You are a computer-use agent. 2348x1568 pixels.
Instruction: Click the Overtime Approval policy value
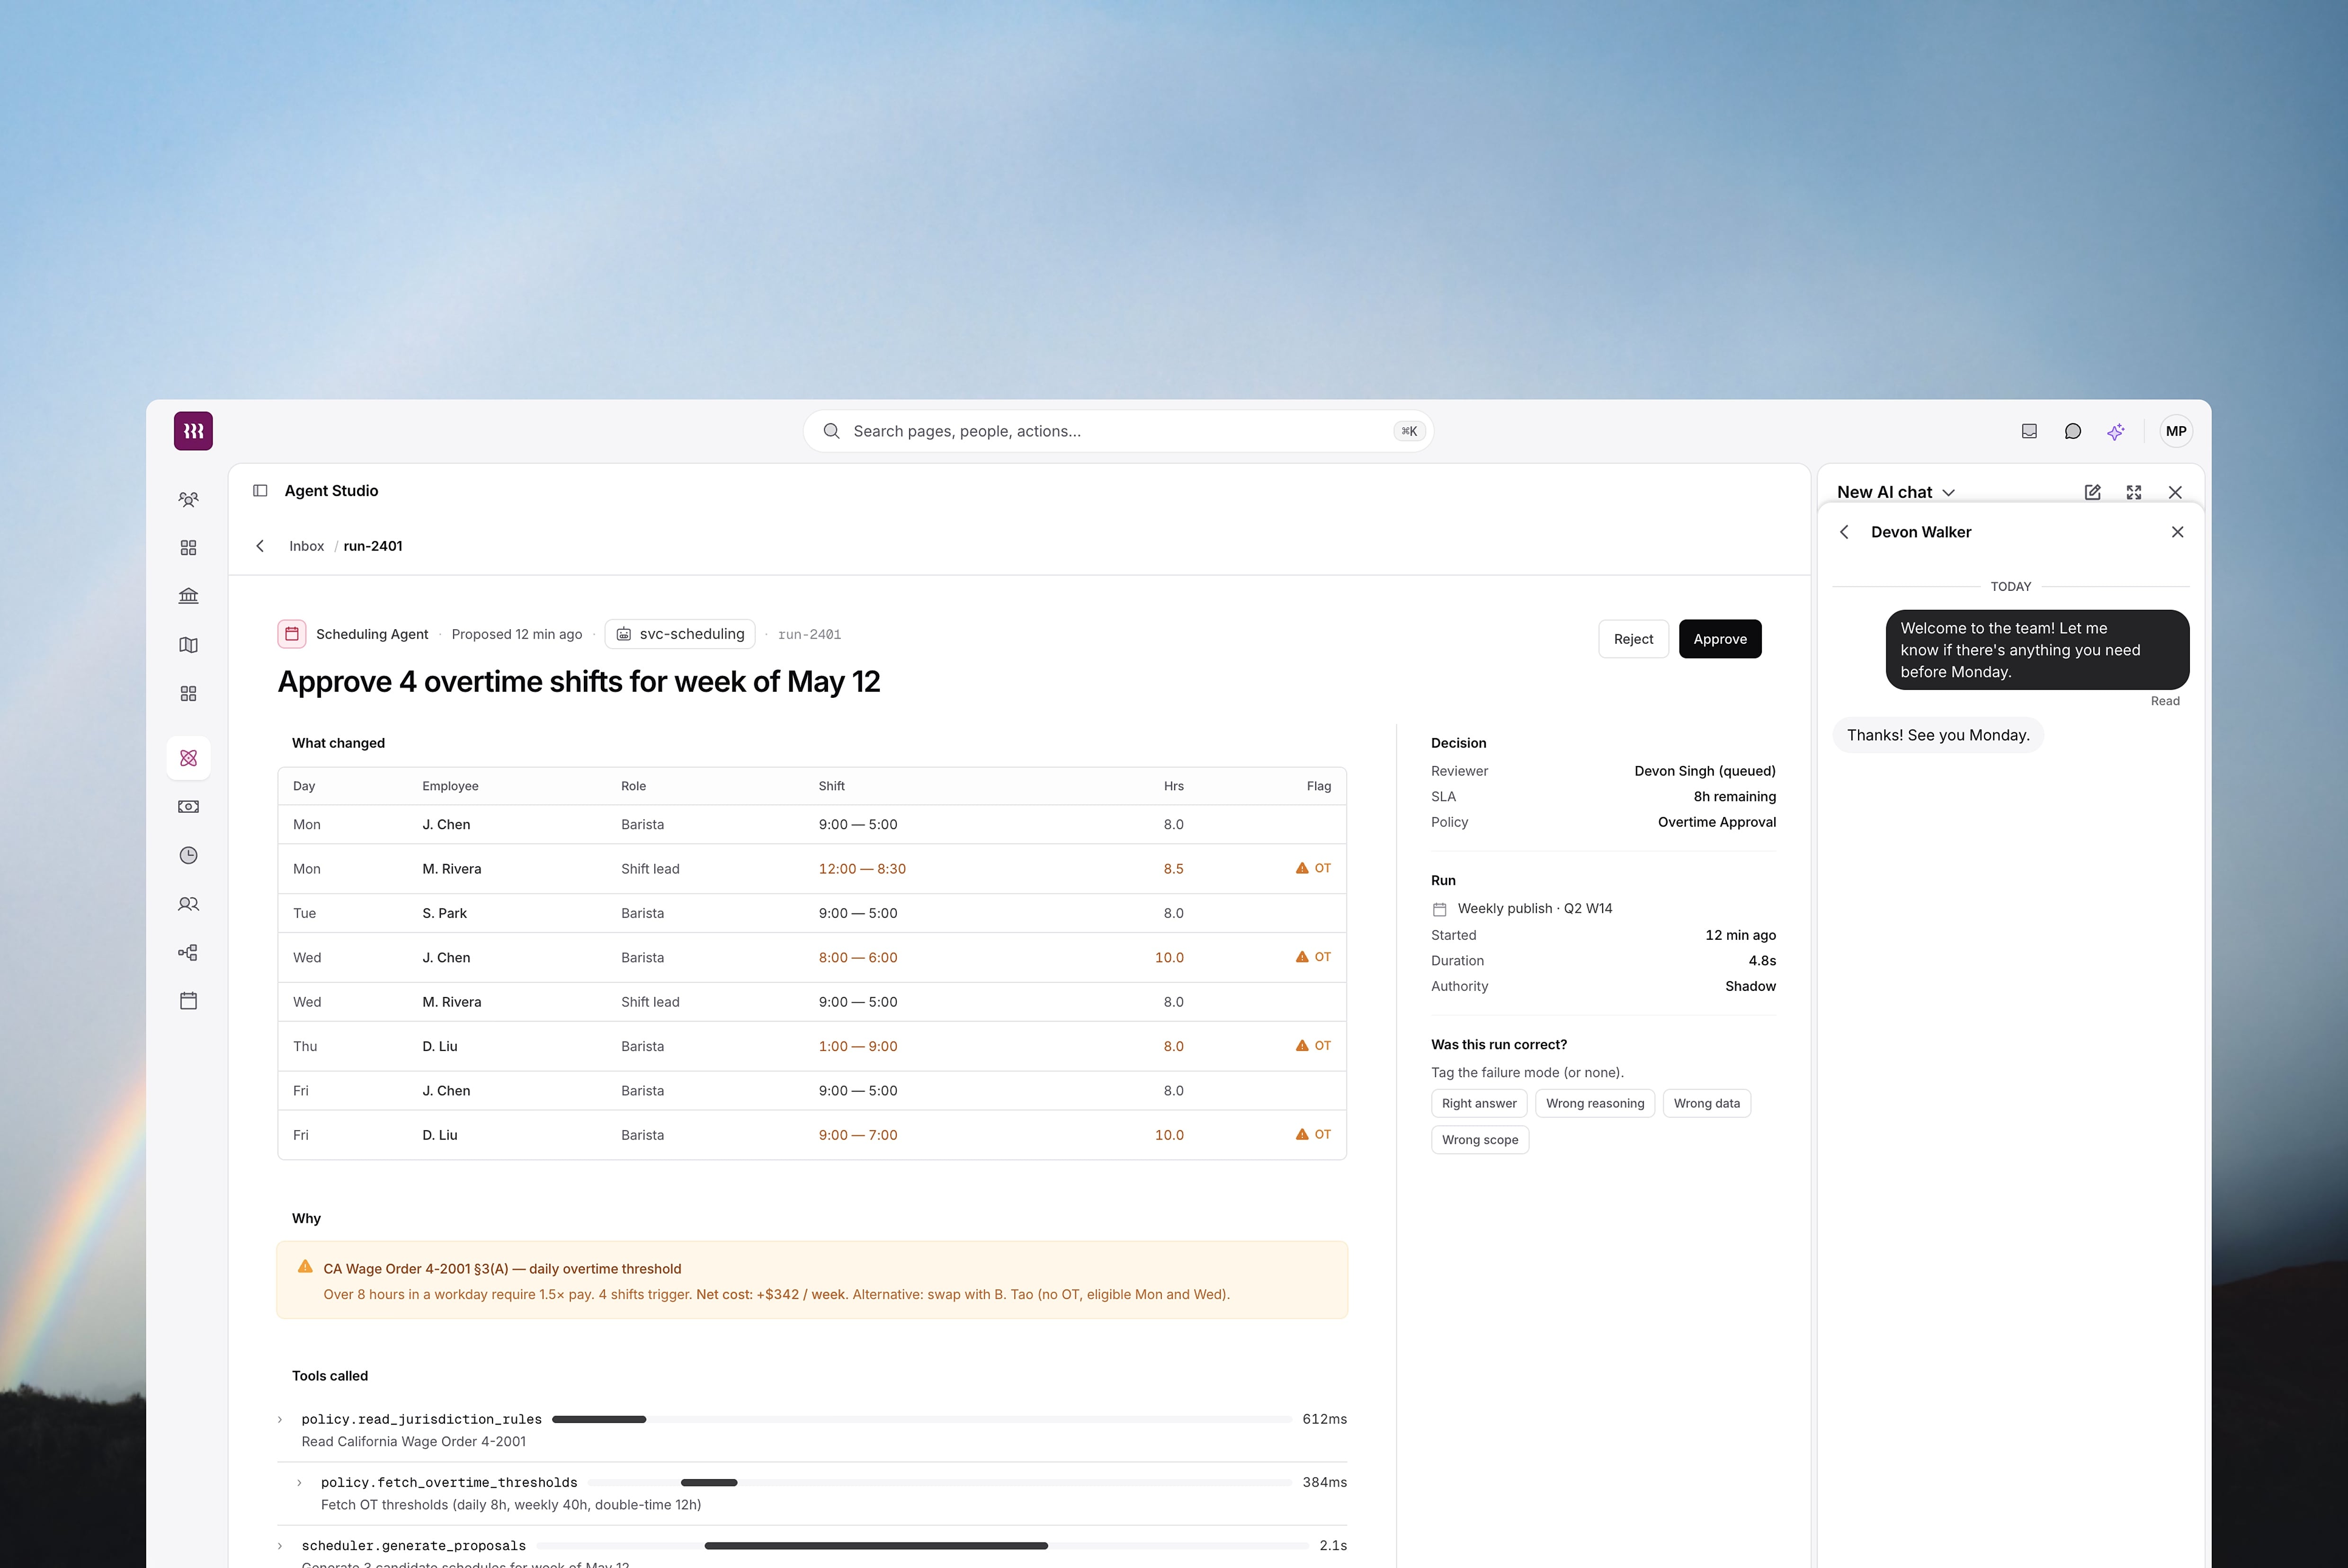[x=1717, y=822]
